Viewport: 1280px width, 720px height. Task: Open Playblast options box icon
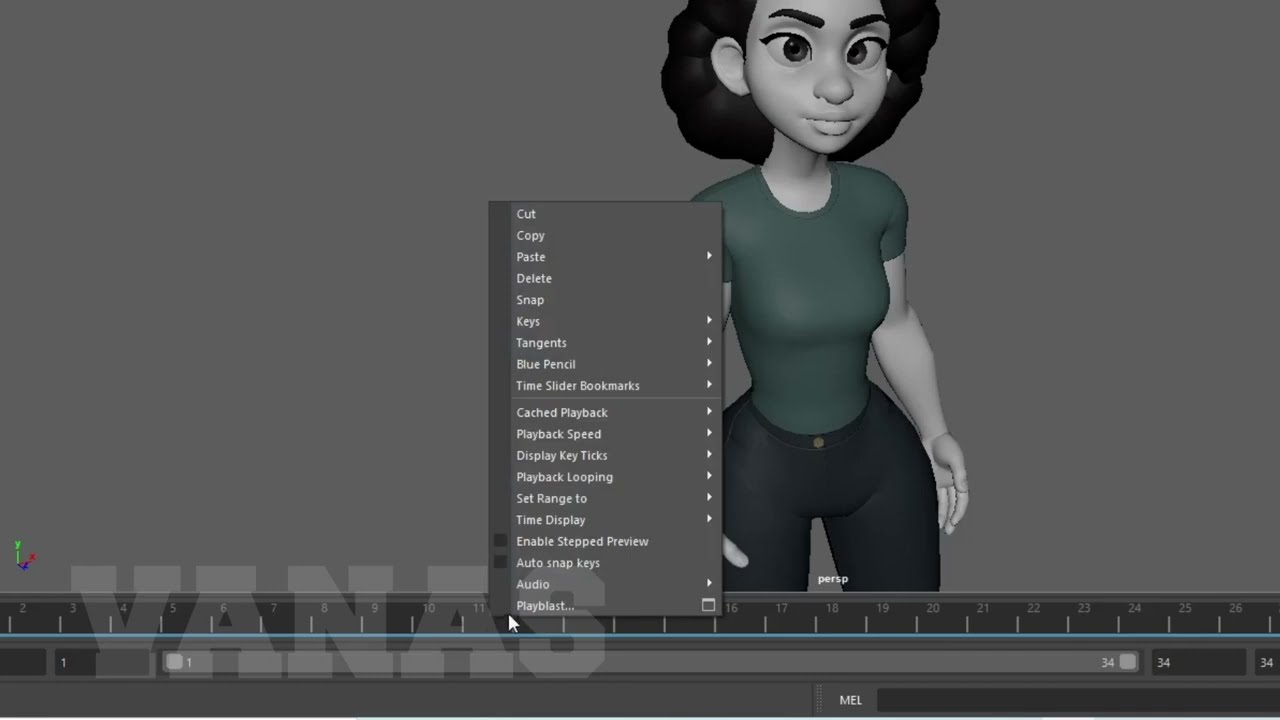(x=708, y=606)
